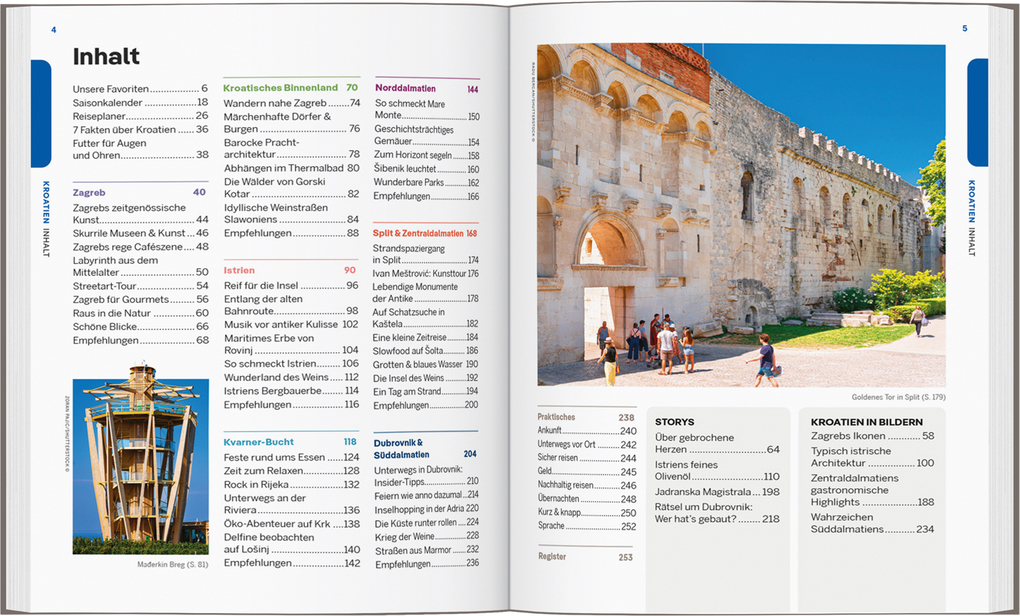Screen dimensions: 1020x616
Task: Click the 'Register' entry, page 253
Action: (585, 557)
